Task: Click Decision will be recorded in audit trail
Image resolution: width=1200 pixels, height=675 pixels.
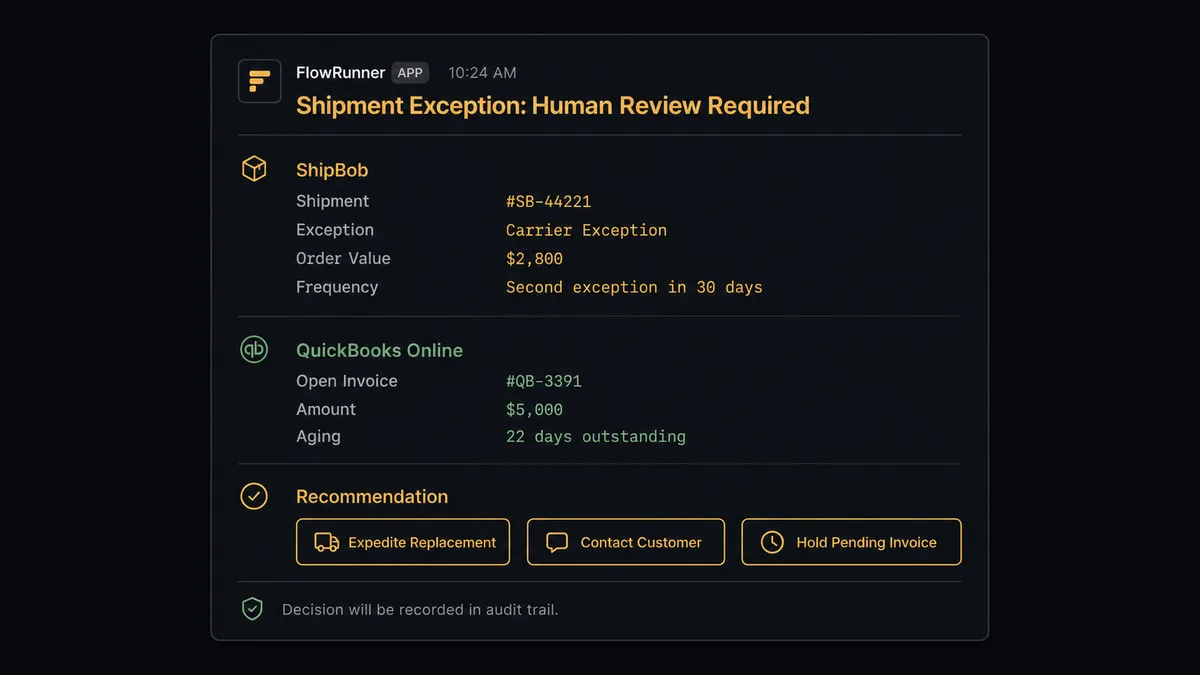Action: click(x=420, y=609)
